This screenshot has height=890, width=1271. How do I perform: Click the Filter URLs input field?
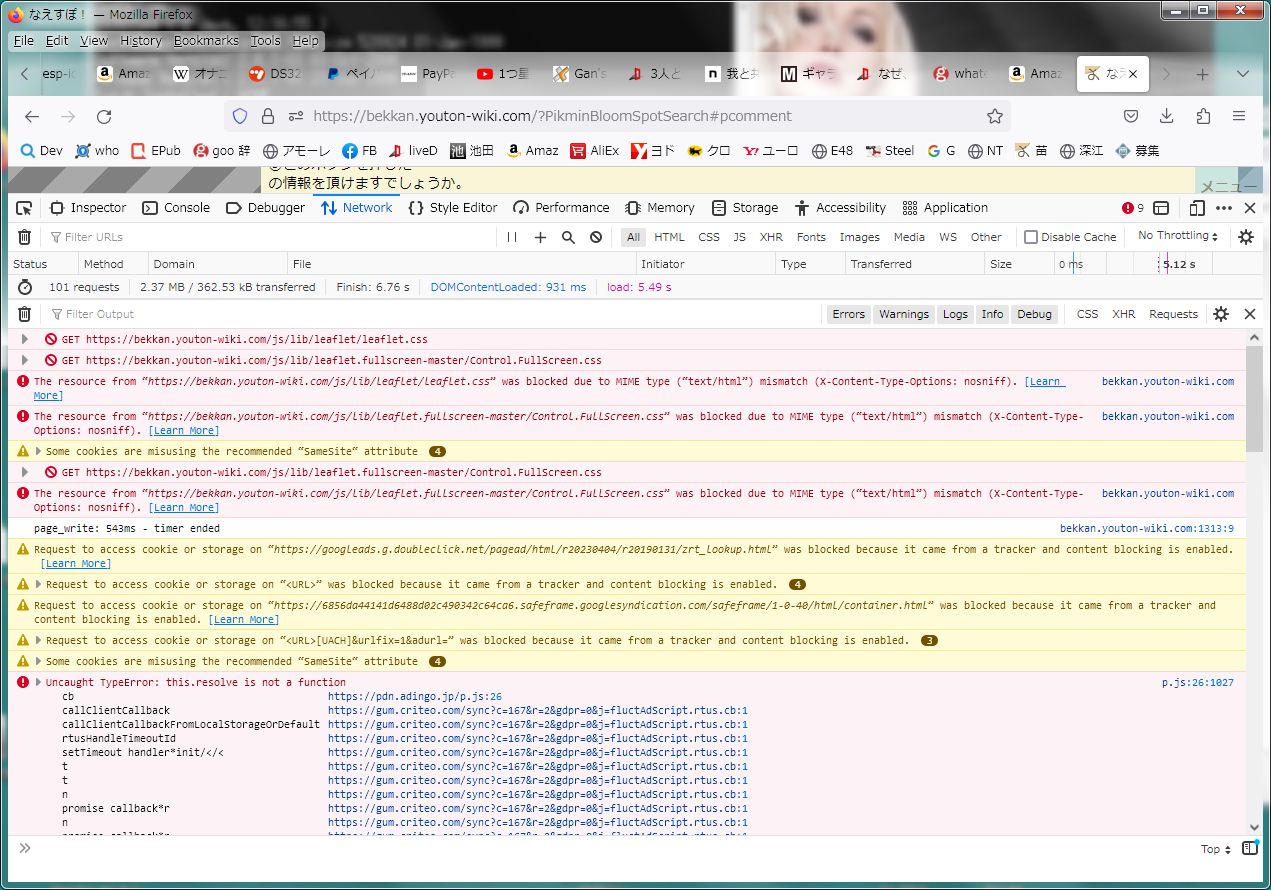(x=270, y=237)
